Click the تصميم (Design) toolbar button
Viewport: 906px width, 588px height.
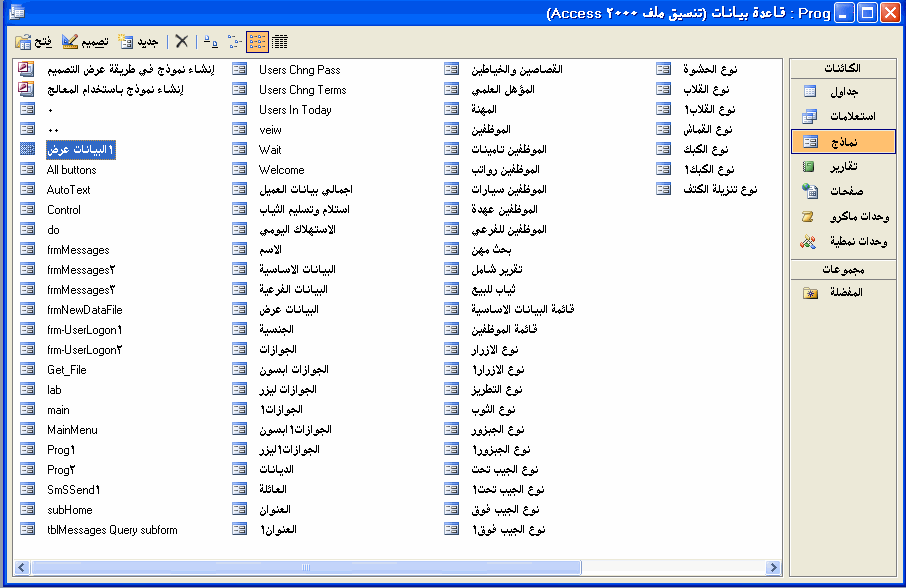tap(85, 42)
